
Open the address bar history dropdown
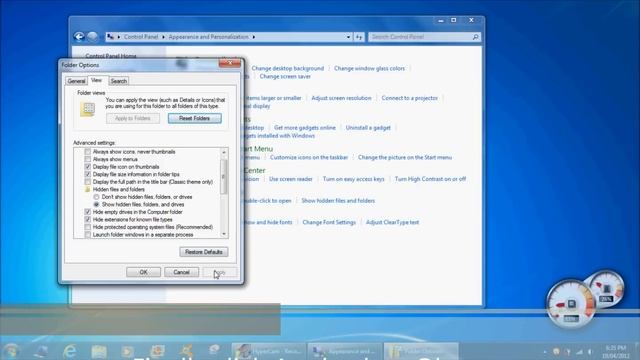(348, 37)
